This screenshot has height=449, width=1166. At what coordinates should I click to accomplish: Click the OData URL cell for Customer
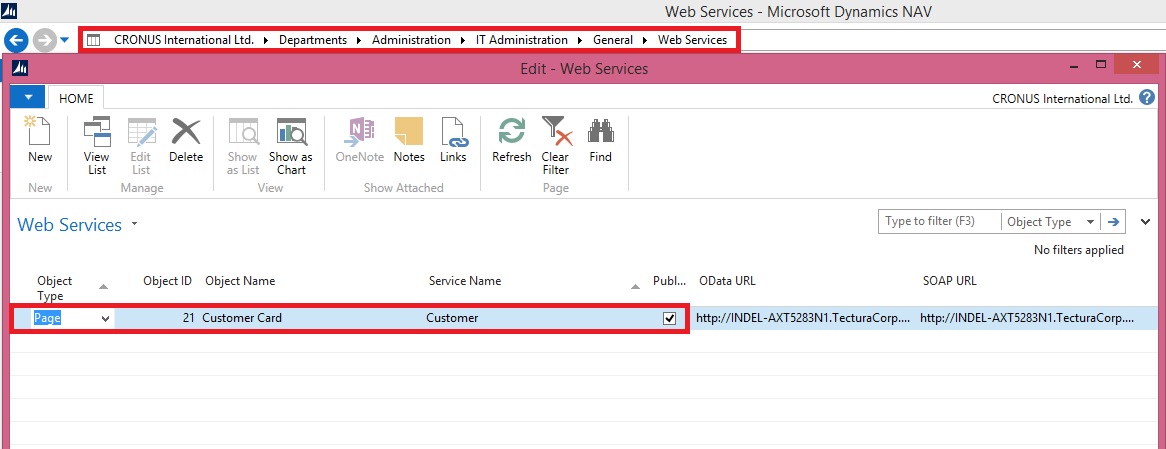[803, 318]
